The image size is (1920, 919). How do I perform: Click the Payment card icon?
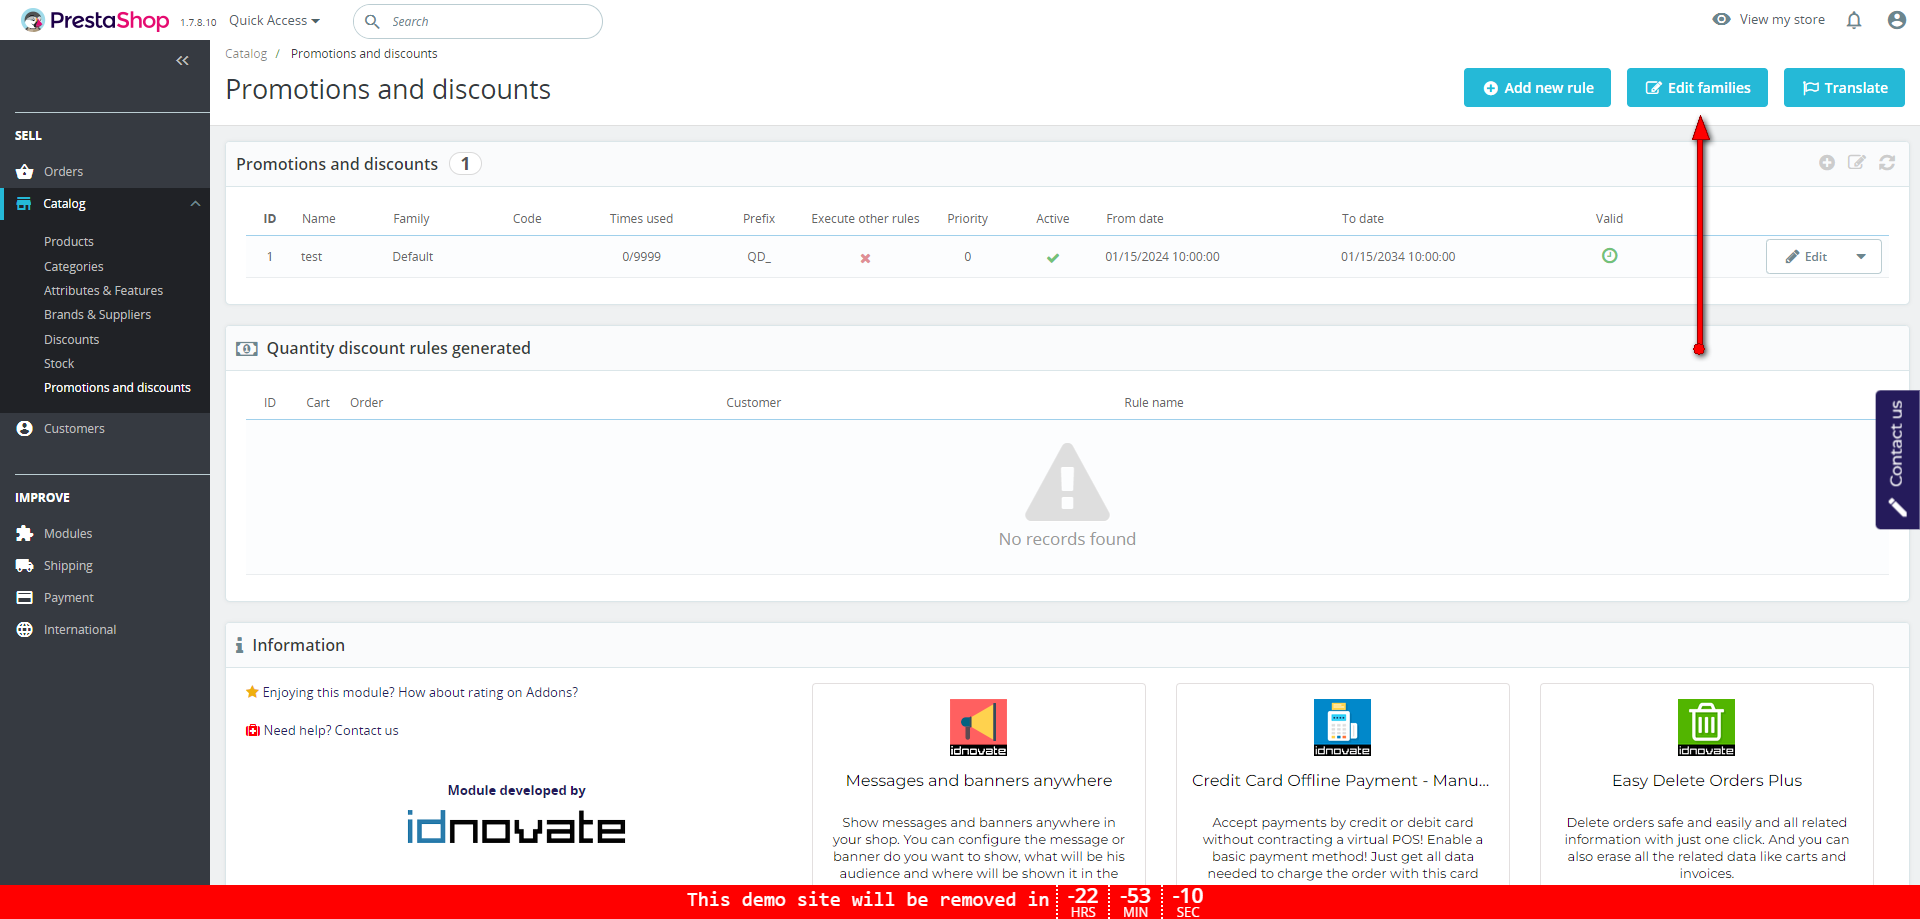click(x=25, y=598)
